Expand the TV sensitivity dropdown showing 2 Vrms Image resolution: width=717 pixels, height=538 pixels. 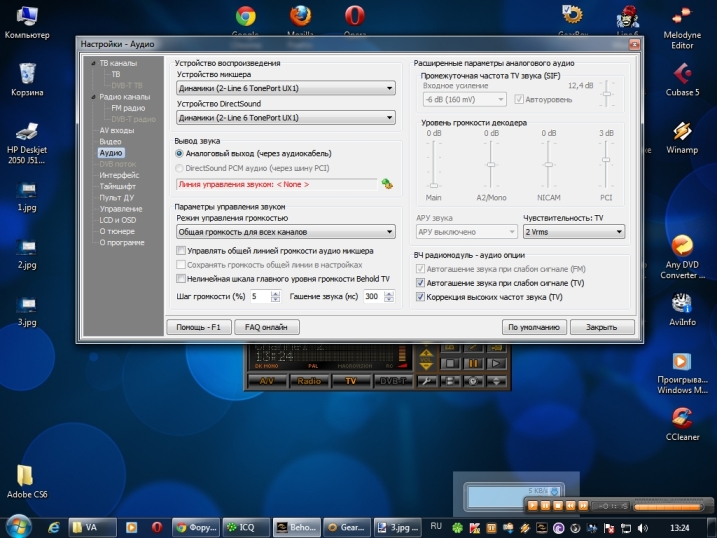pos(573,231)
